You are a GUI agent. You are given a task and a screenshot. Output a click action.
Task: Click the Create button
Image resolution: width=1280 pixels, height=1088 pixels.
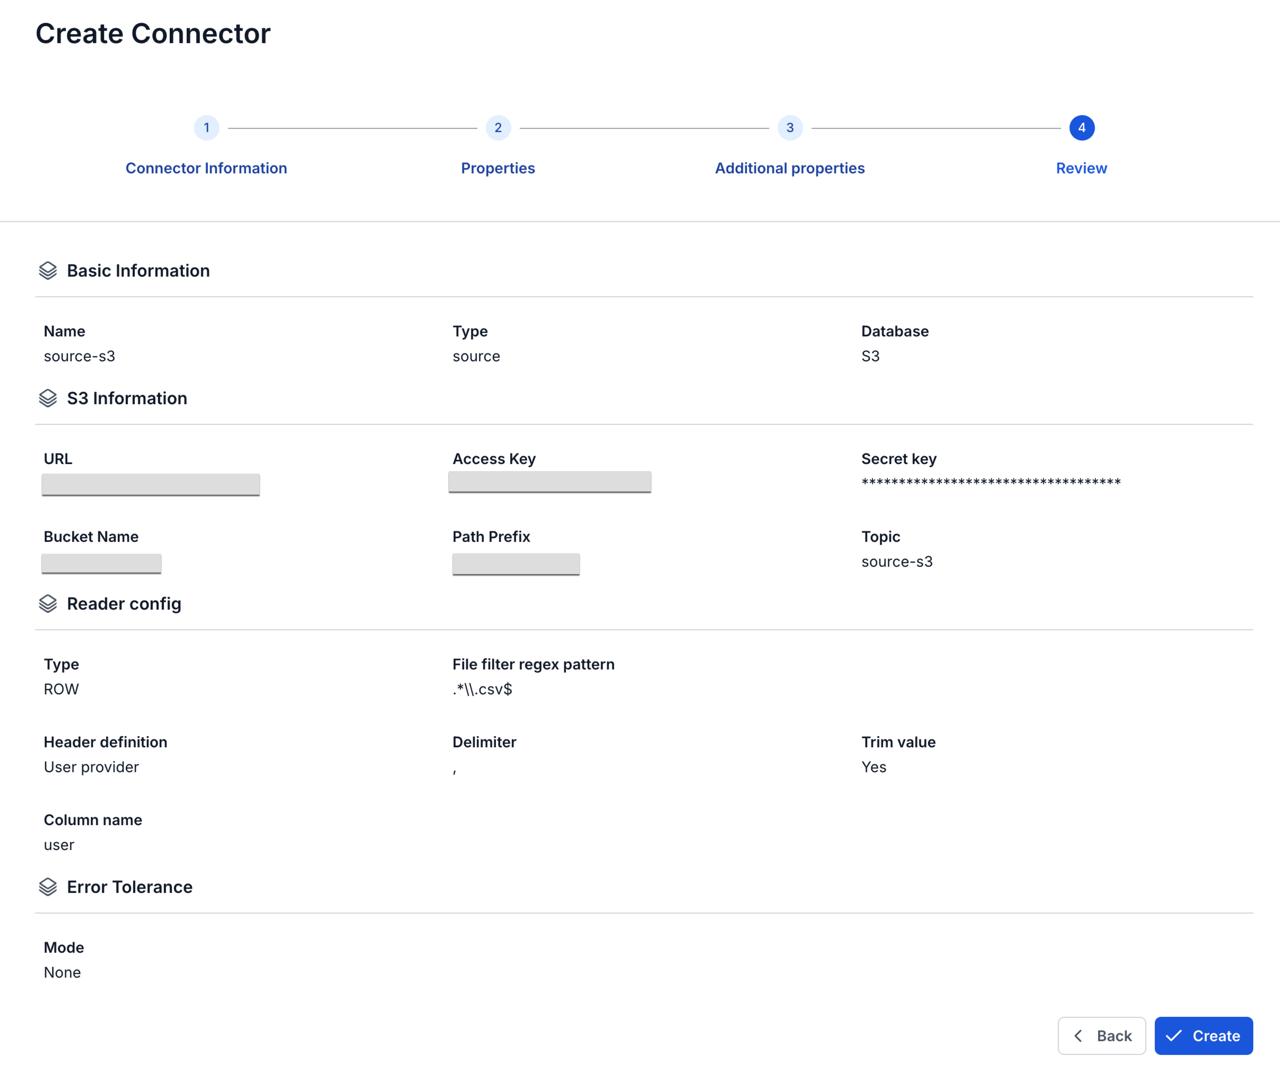[x=1204, y=1036]
